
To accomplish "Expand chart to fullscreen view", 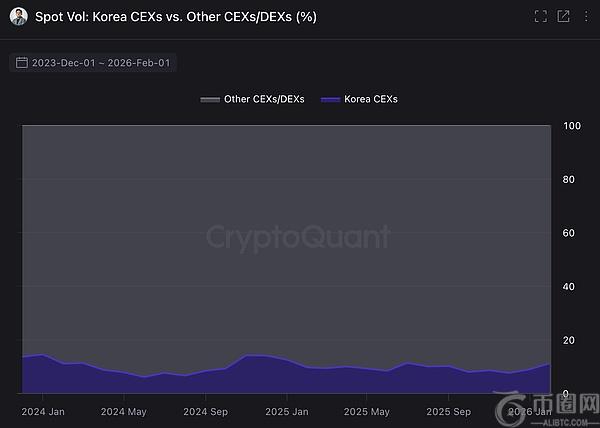I will click(541, 16).
